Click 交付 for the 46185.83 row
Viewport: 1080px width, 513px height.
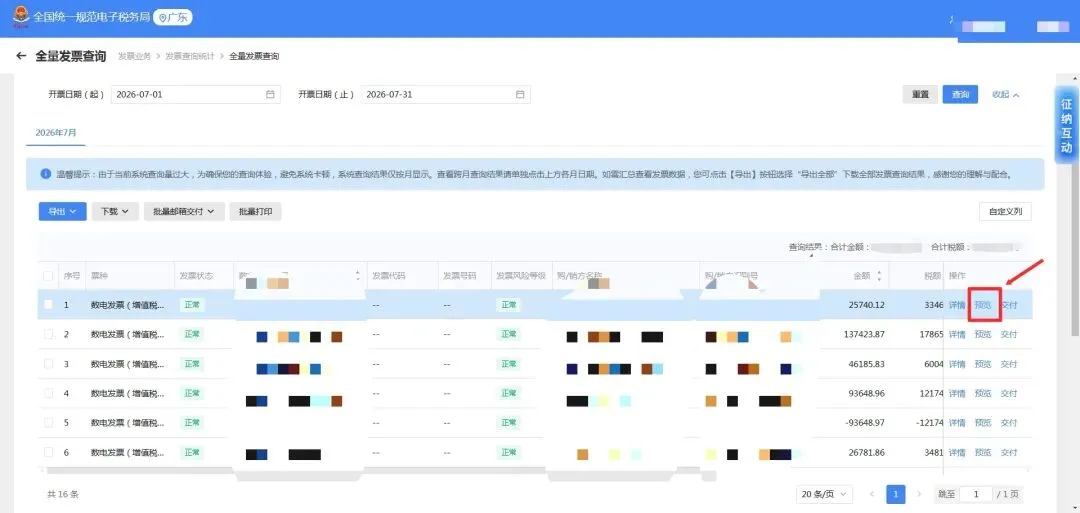coord(1008,364)
